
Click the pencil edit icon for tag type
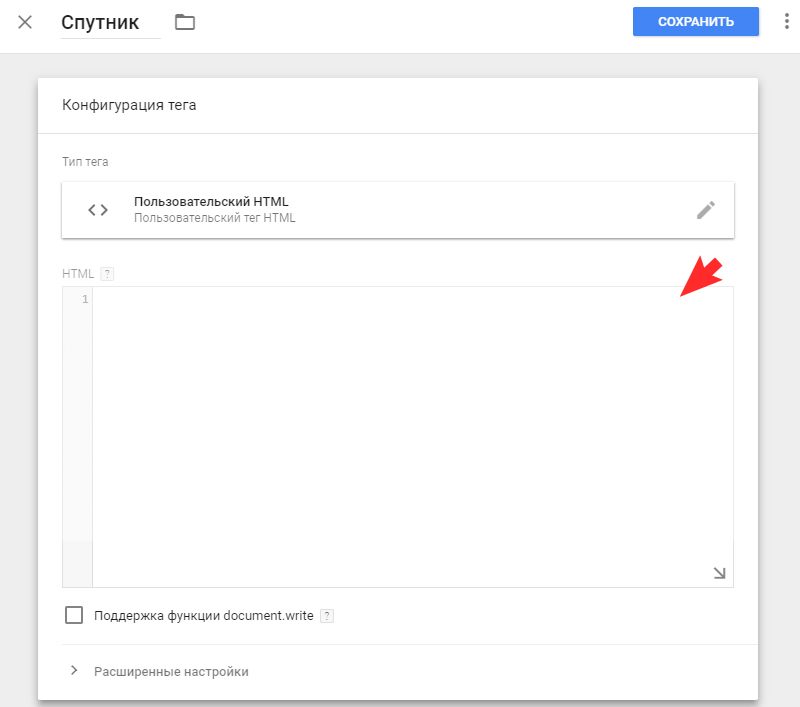(706, 210)
